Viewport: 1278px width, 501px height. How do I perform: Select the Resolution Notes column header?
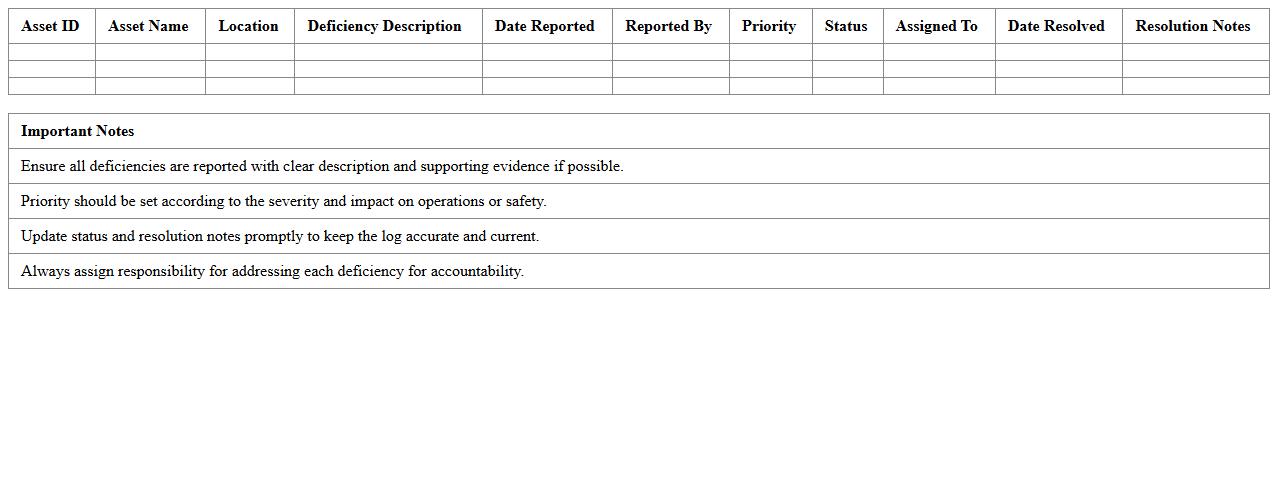coord(1192,26)
